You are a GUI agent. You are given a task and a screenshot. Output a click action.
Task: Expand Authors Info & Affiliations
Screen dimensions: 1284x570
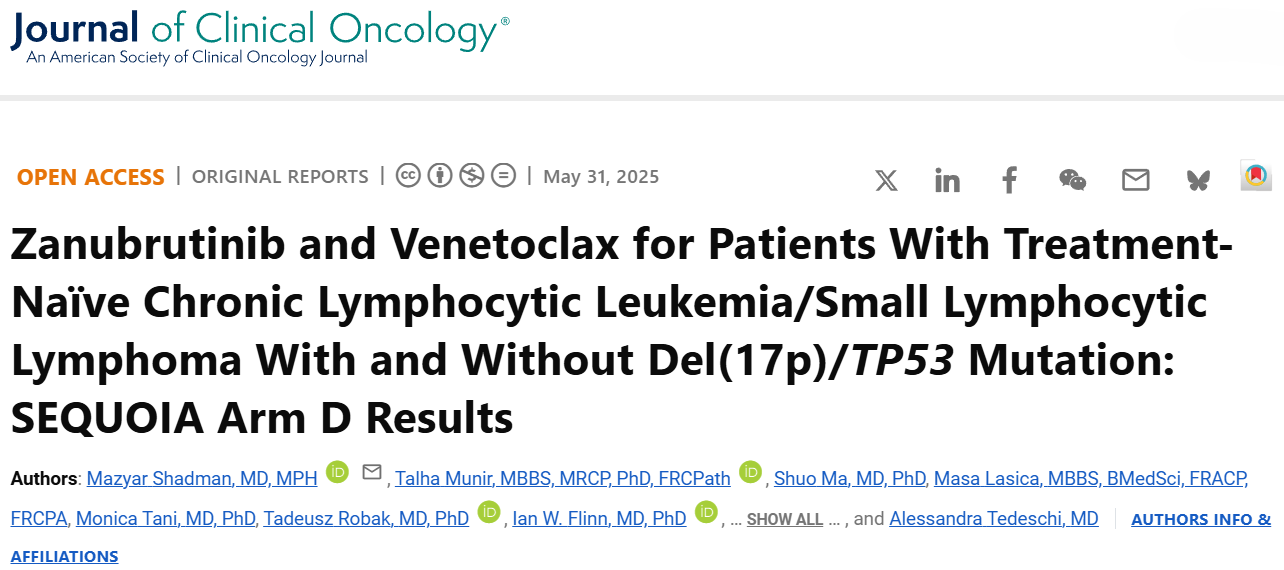click(1201, 520)
